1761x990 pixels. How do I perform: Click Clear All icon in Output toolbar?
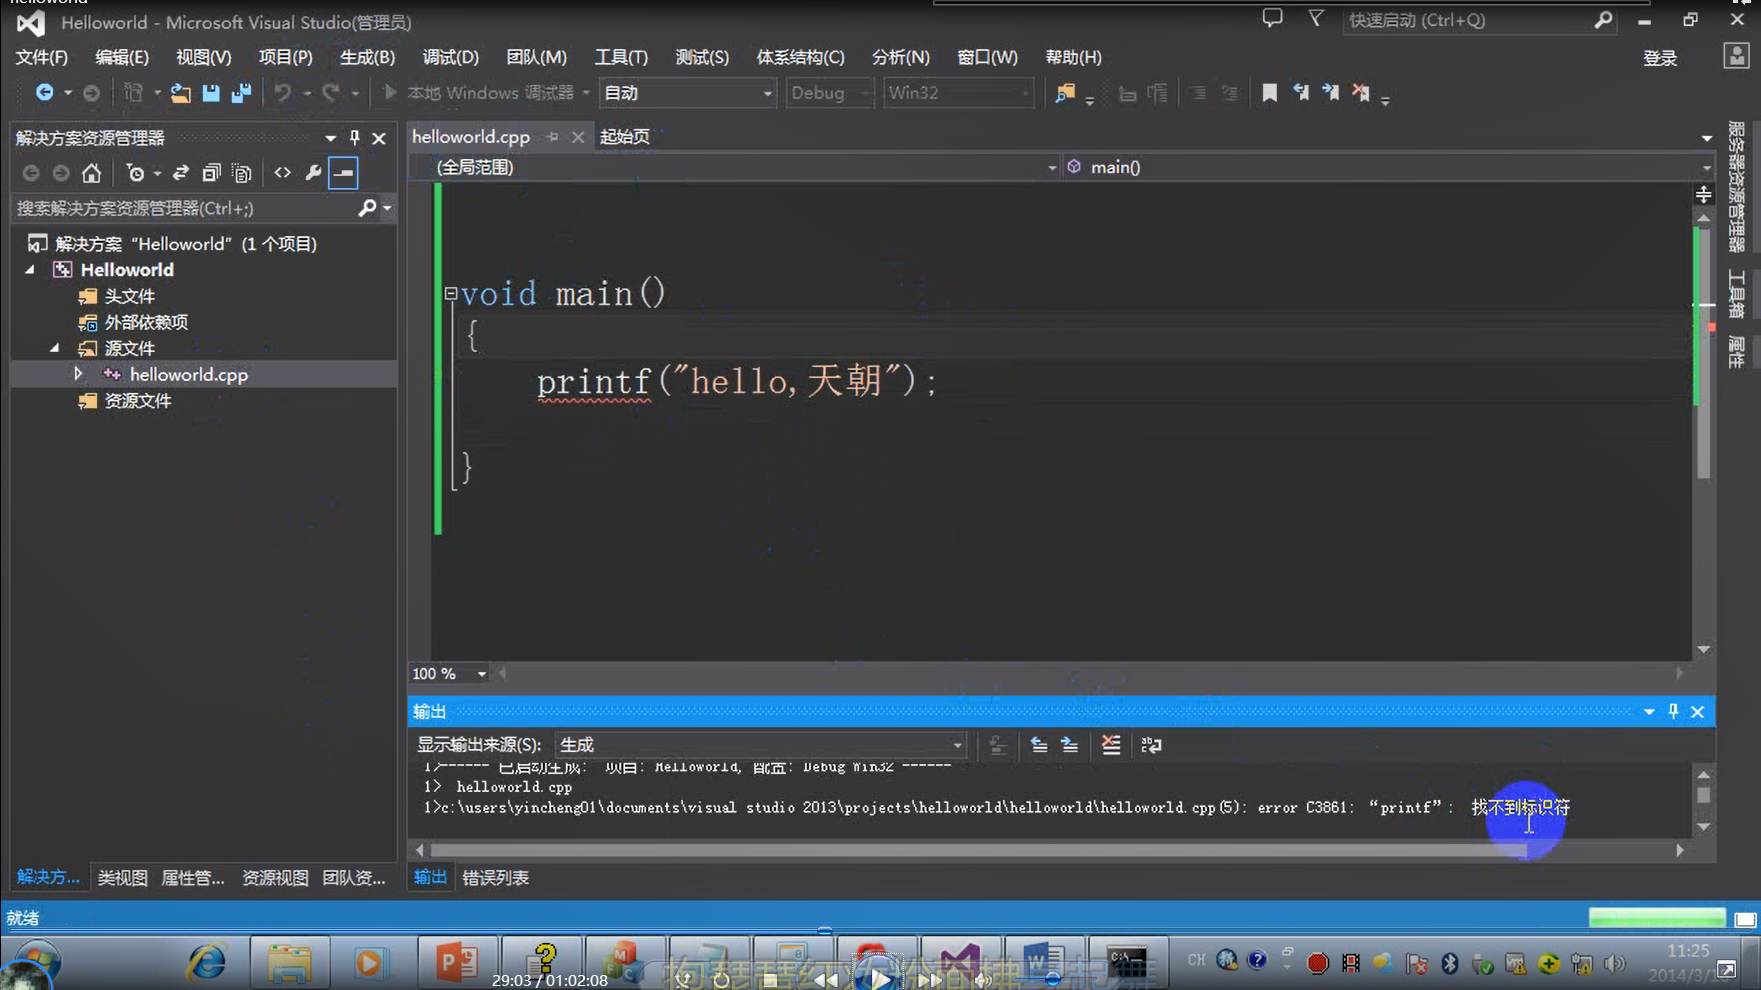coord(1110,745)
